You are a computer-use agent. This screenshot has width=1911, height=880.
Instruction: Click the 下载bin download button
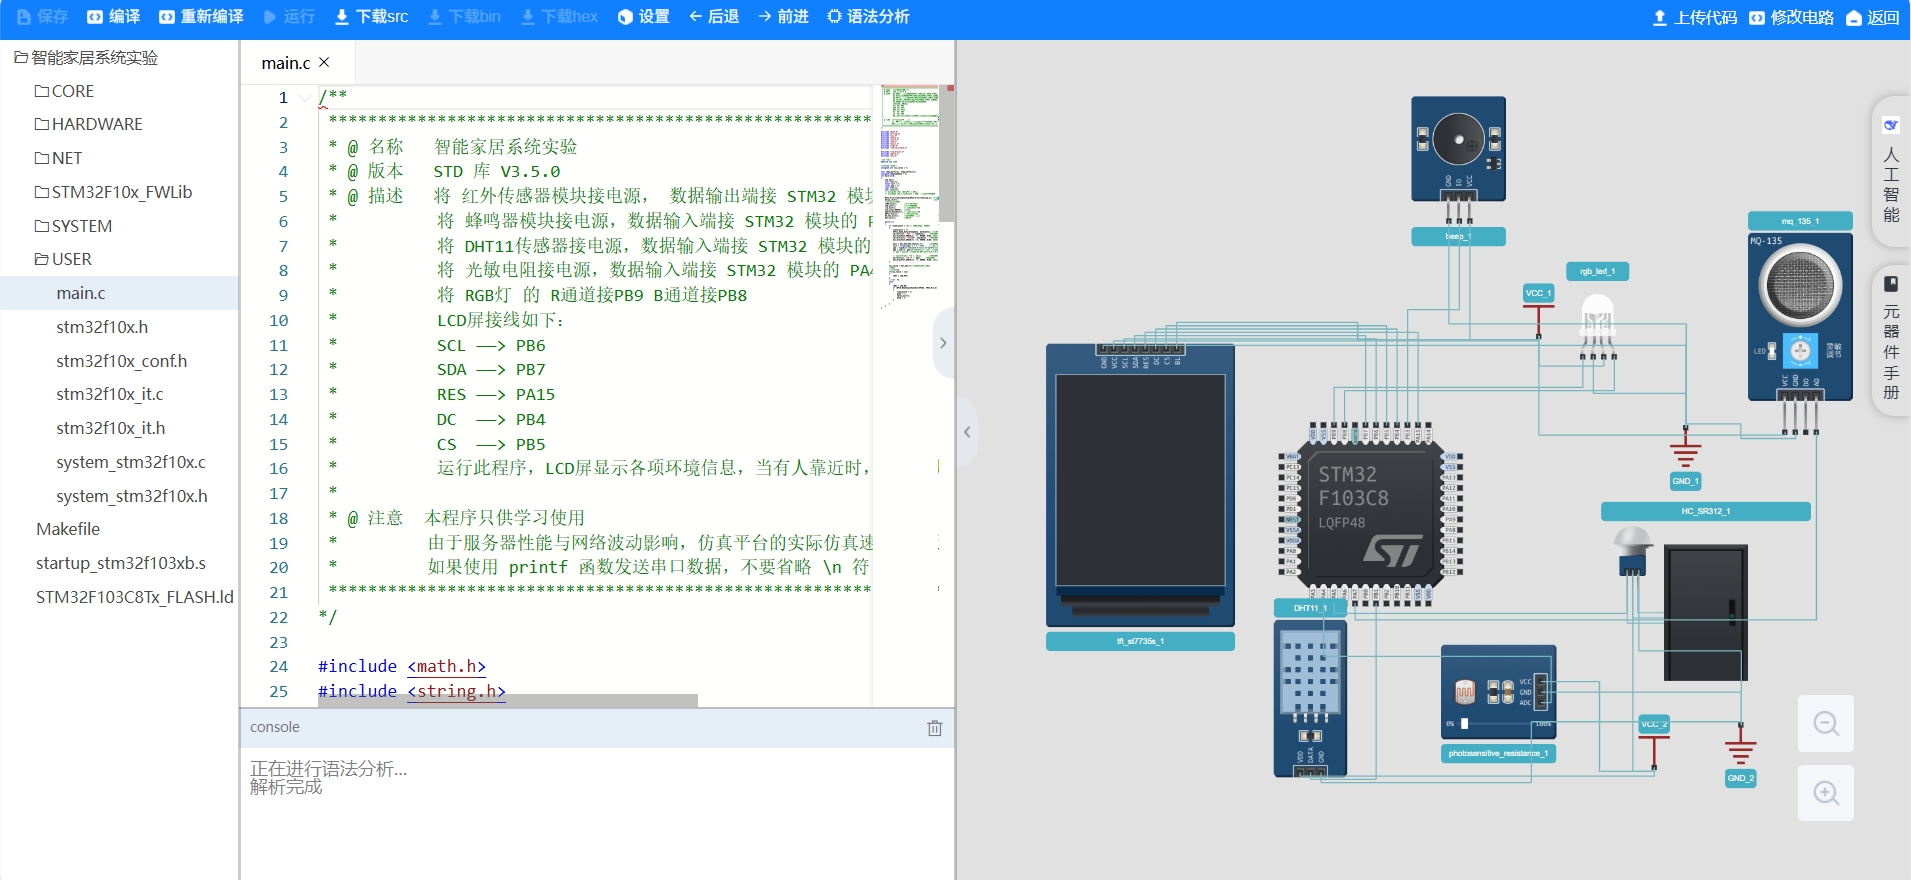(464, 17)
